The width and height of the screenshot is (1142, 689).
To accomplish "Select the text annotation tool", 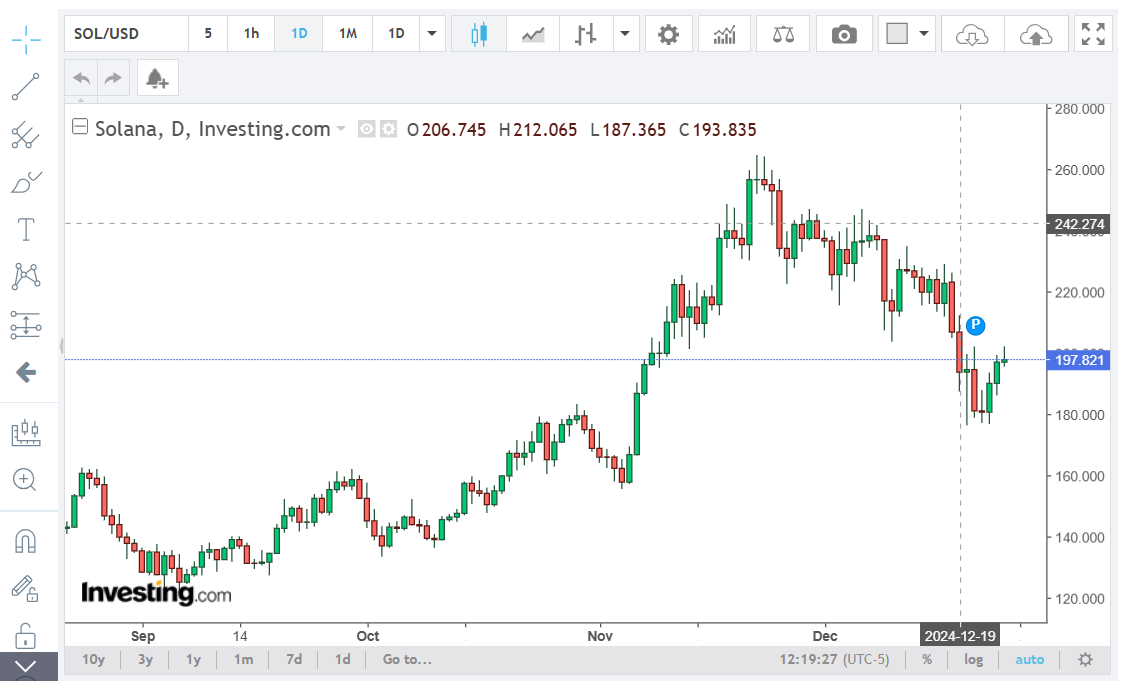I will click(25, 229).
